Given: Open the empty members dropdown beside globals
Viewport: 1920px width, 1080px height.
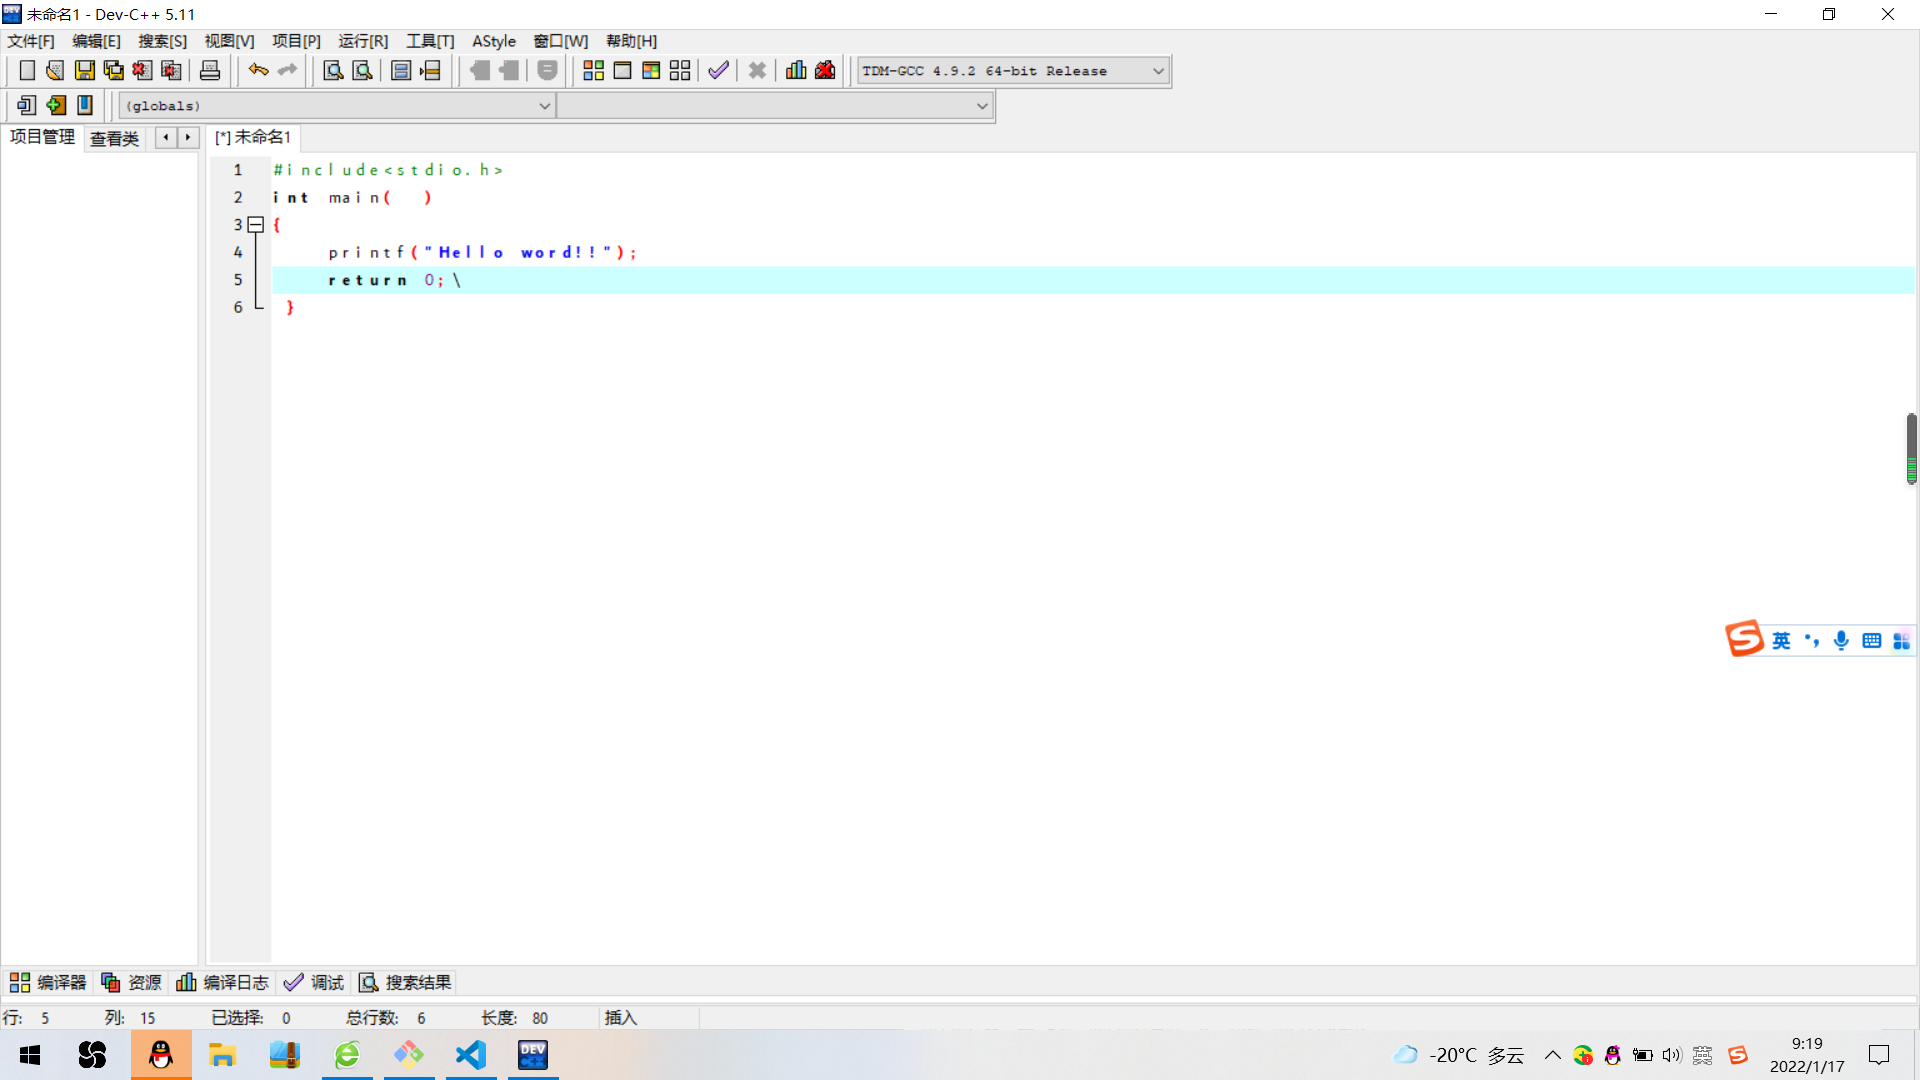Looking at the screenshot, I should pyautogui.click(x=982, y=106).
